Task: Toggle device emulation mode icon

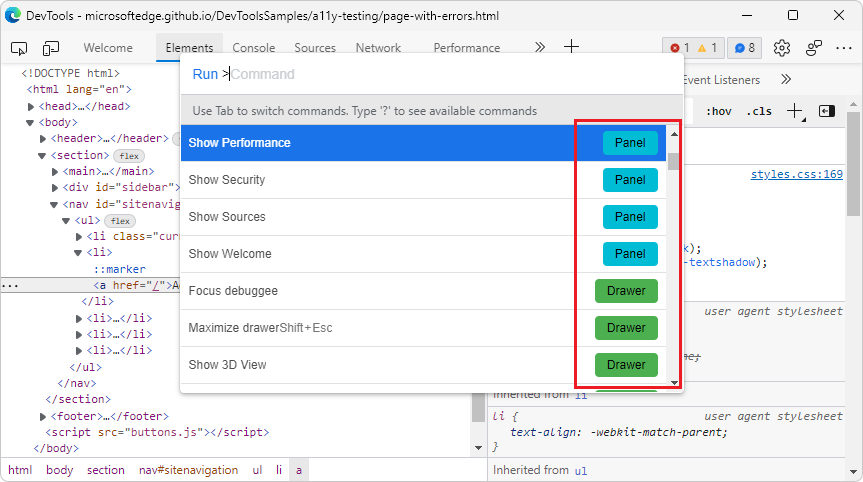Action: [51, 48]
